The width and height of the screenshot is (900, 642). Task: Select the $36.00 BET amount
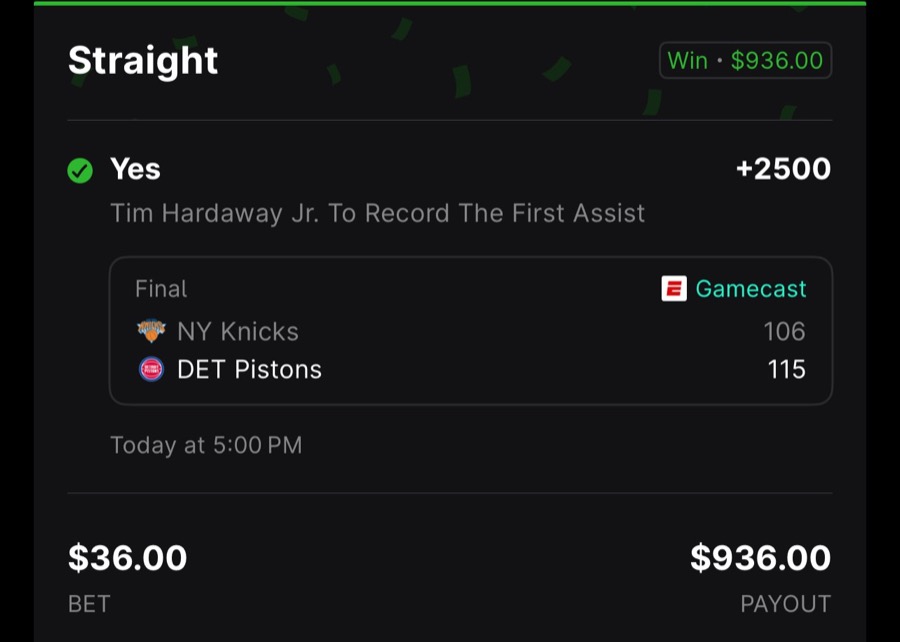point(127,558)
